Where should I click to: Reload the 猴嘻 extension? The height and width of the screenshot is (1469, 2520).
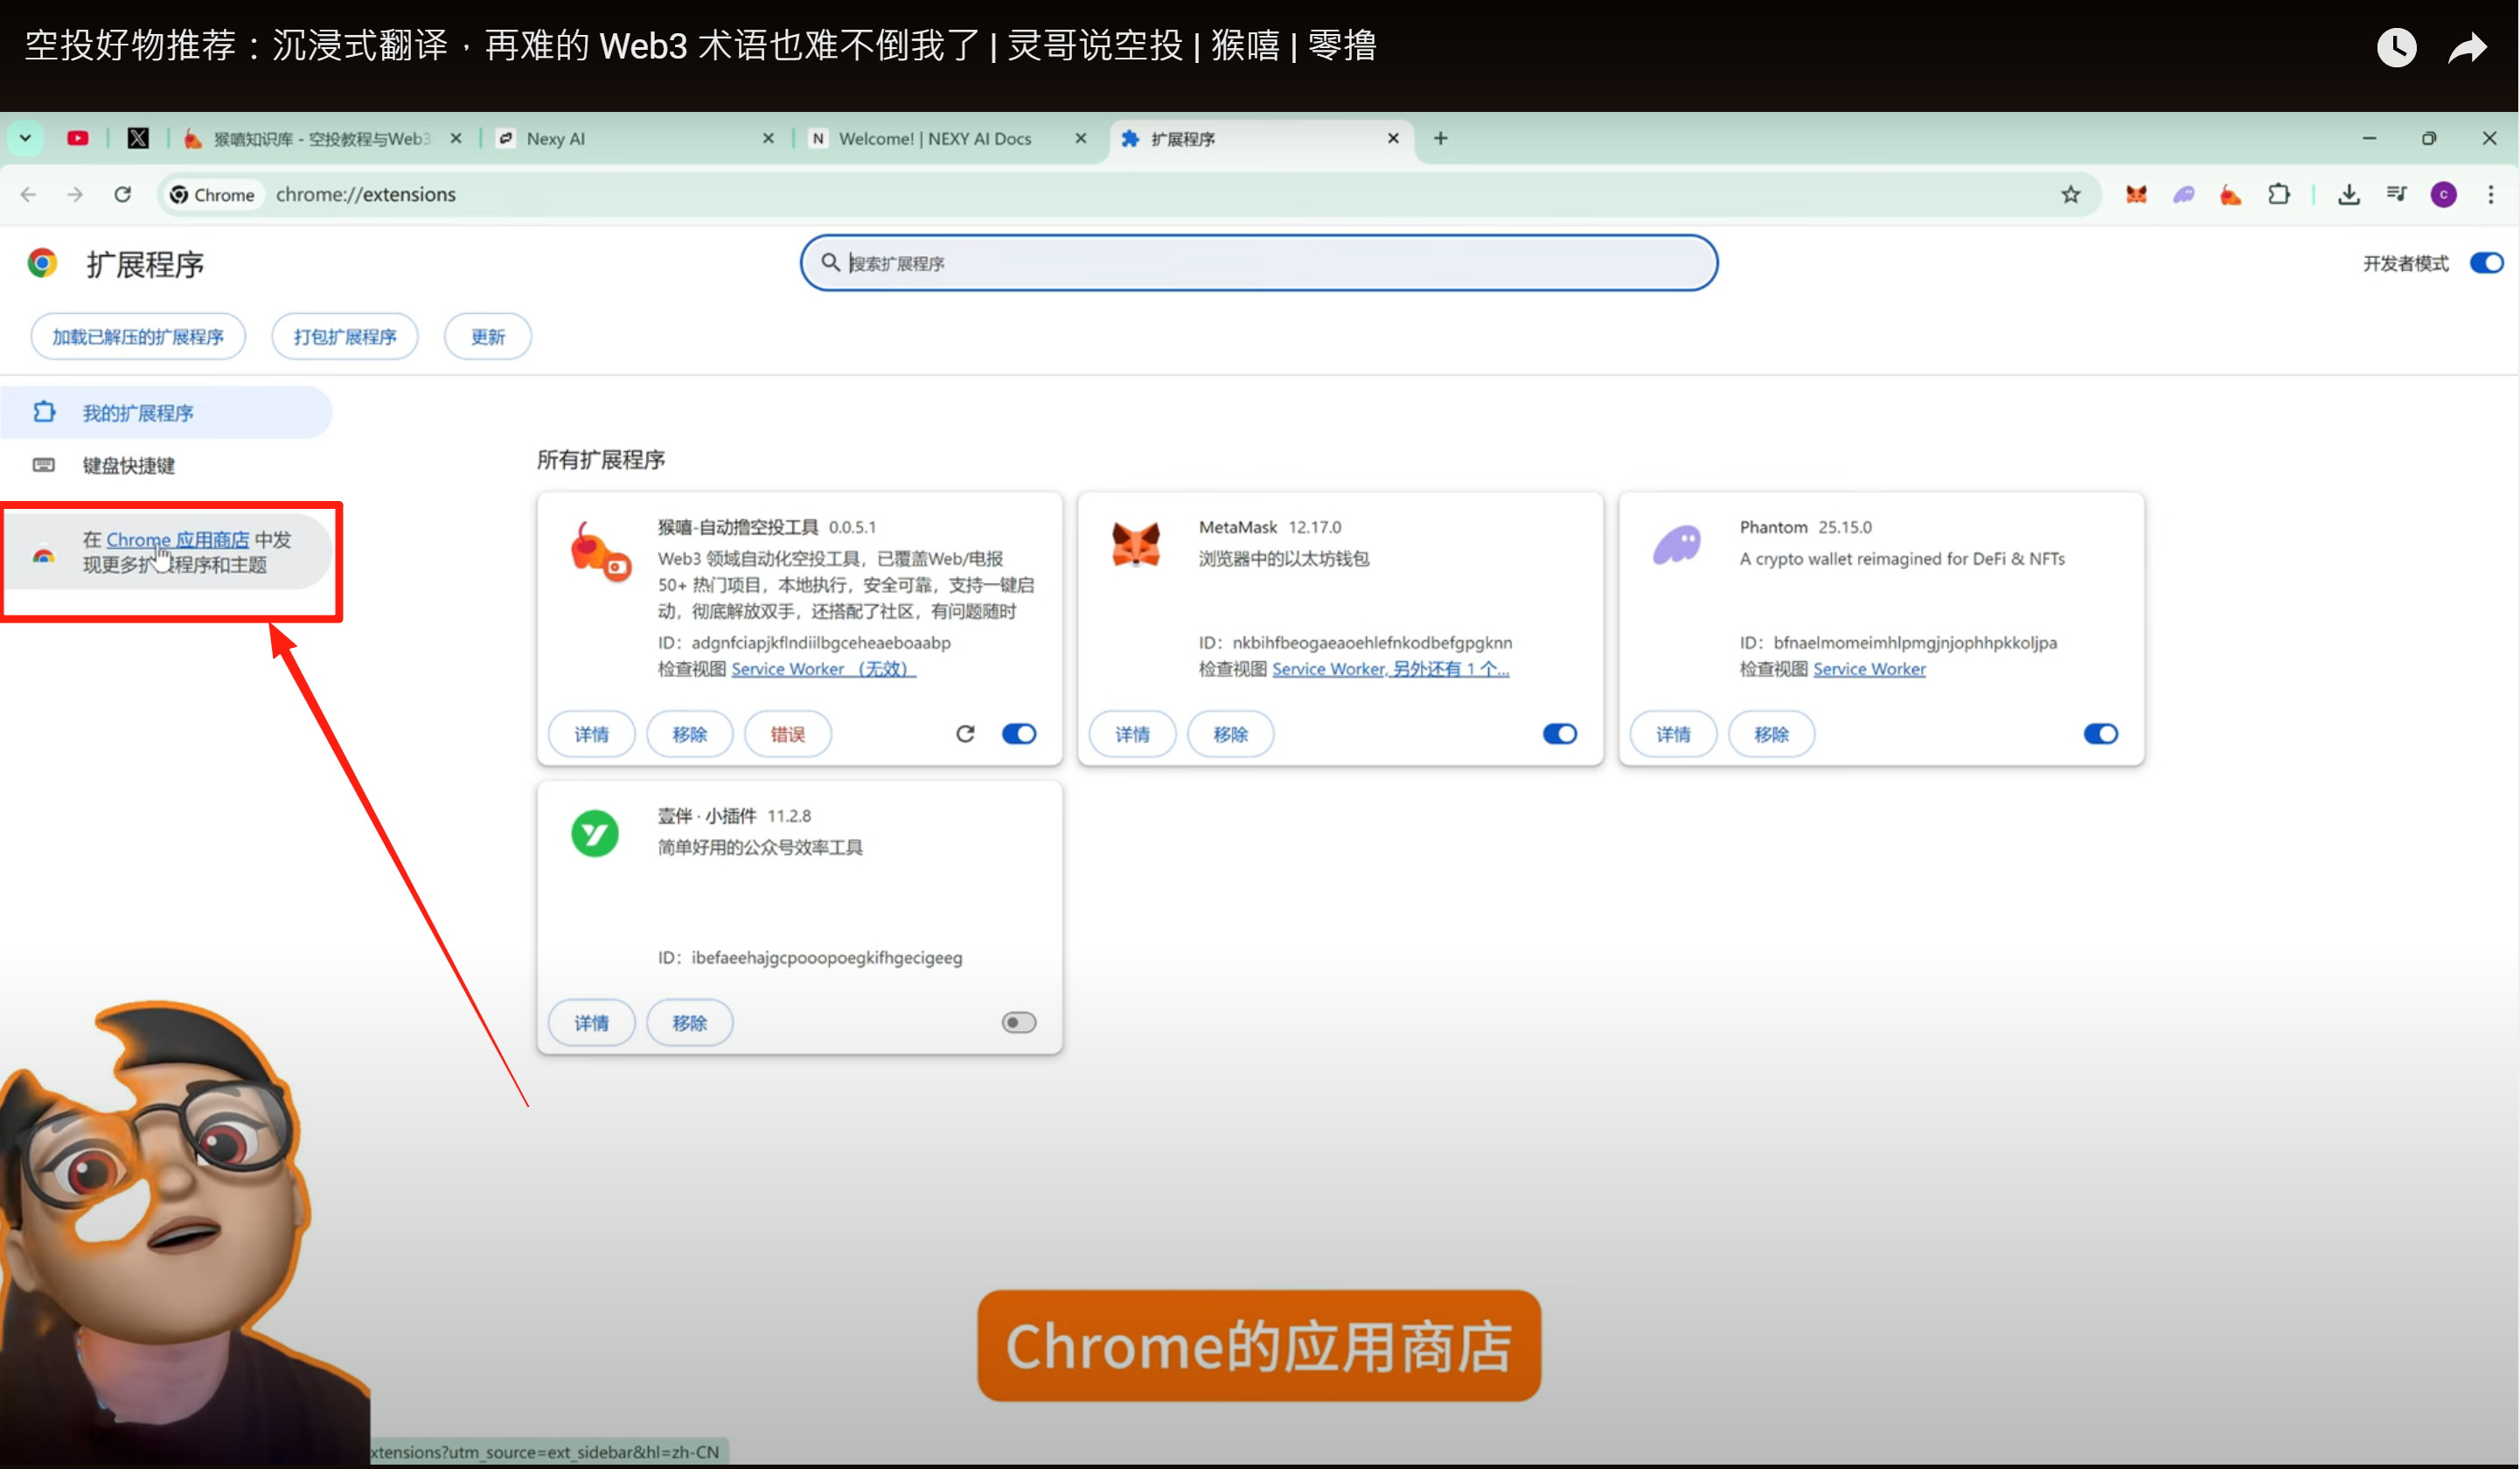[965, 734]
